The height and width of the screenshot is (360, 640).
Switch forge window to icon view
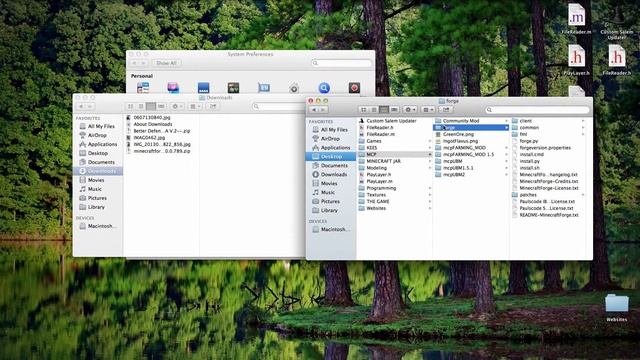point(363,109)
